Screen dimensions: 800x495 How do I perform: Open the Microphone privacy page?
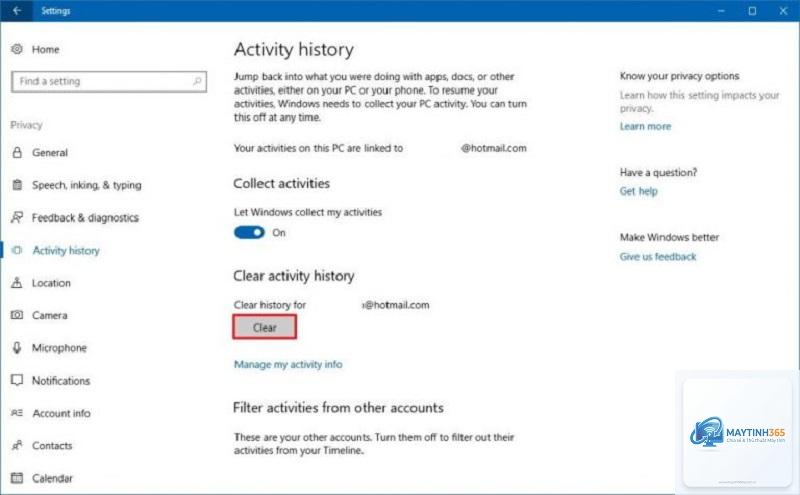(x=59, y=348)
